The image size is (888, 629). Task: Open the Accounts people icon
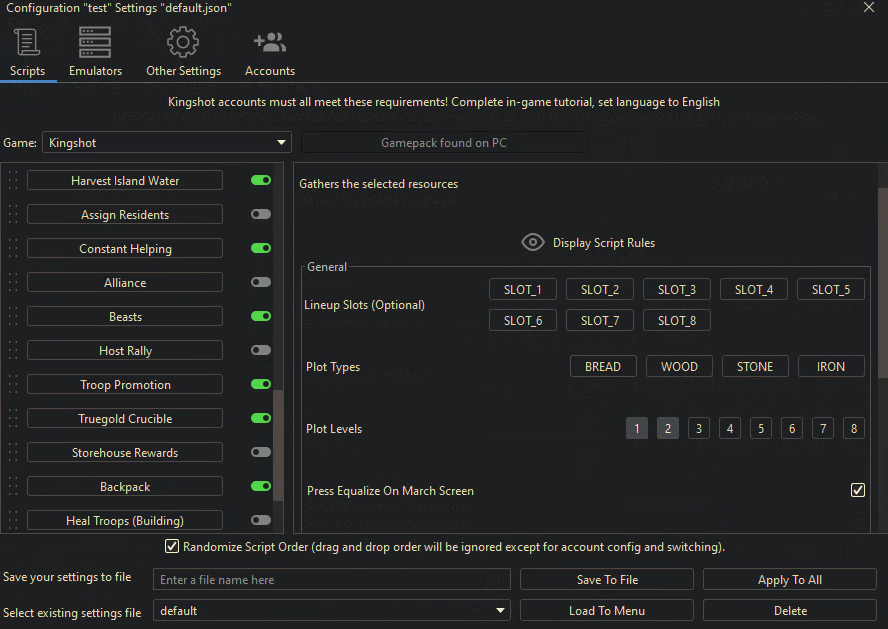pos(270,44)
